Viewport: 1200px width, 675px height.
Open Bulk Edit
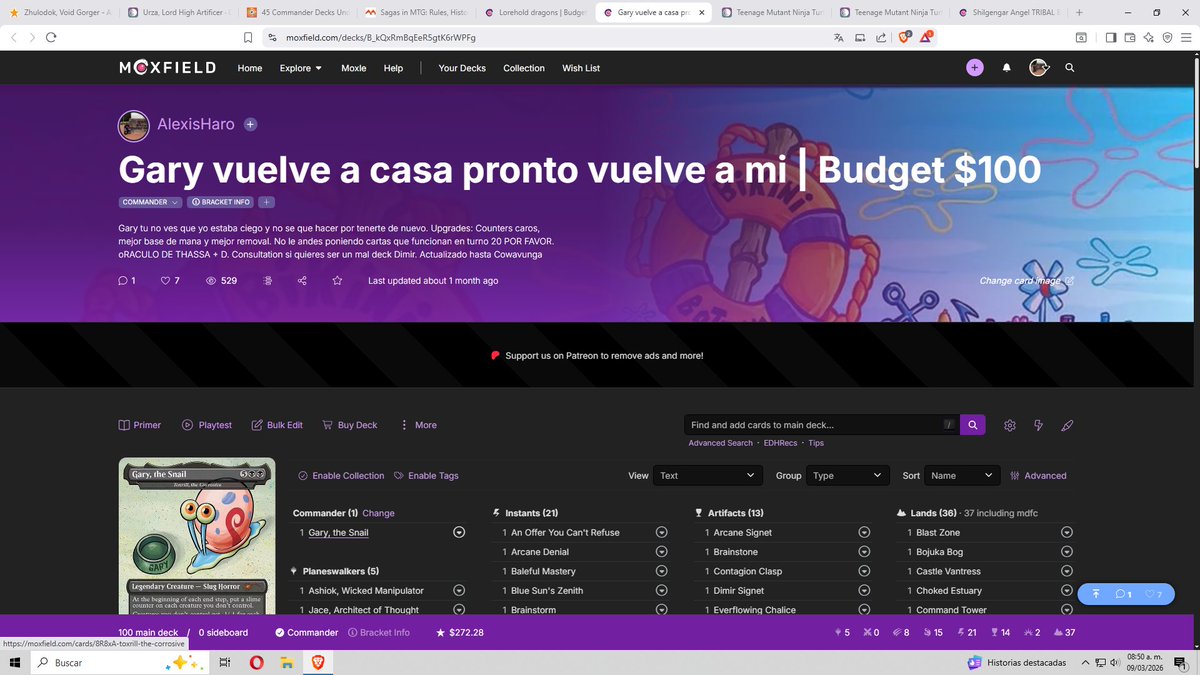277,425
